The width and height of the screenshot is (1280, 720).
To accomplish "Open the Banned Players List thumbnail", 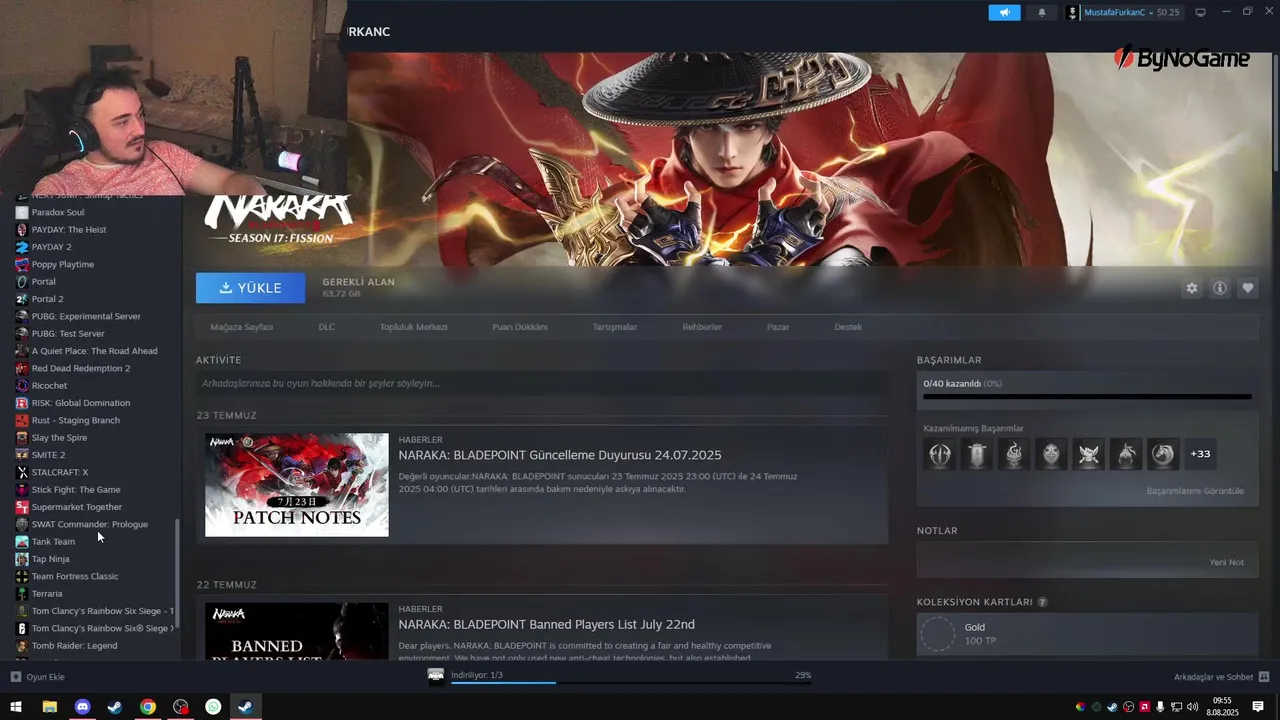I will pos(297,631).
